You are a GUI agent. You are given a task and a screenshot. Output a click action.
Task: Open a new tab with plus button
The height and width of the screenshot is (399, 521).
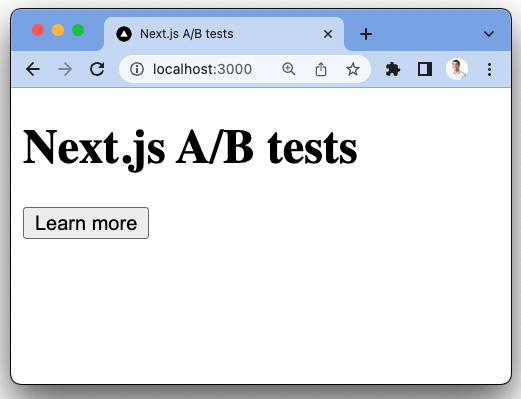366,34
